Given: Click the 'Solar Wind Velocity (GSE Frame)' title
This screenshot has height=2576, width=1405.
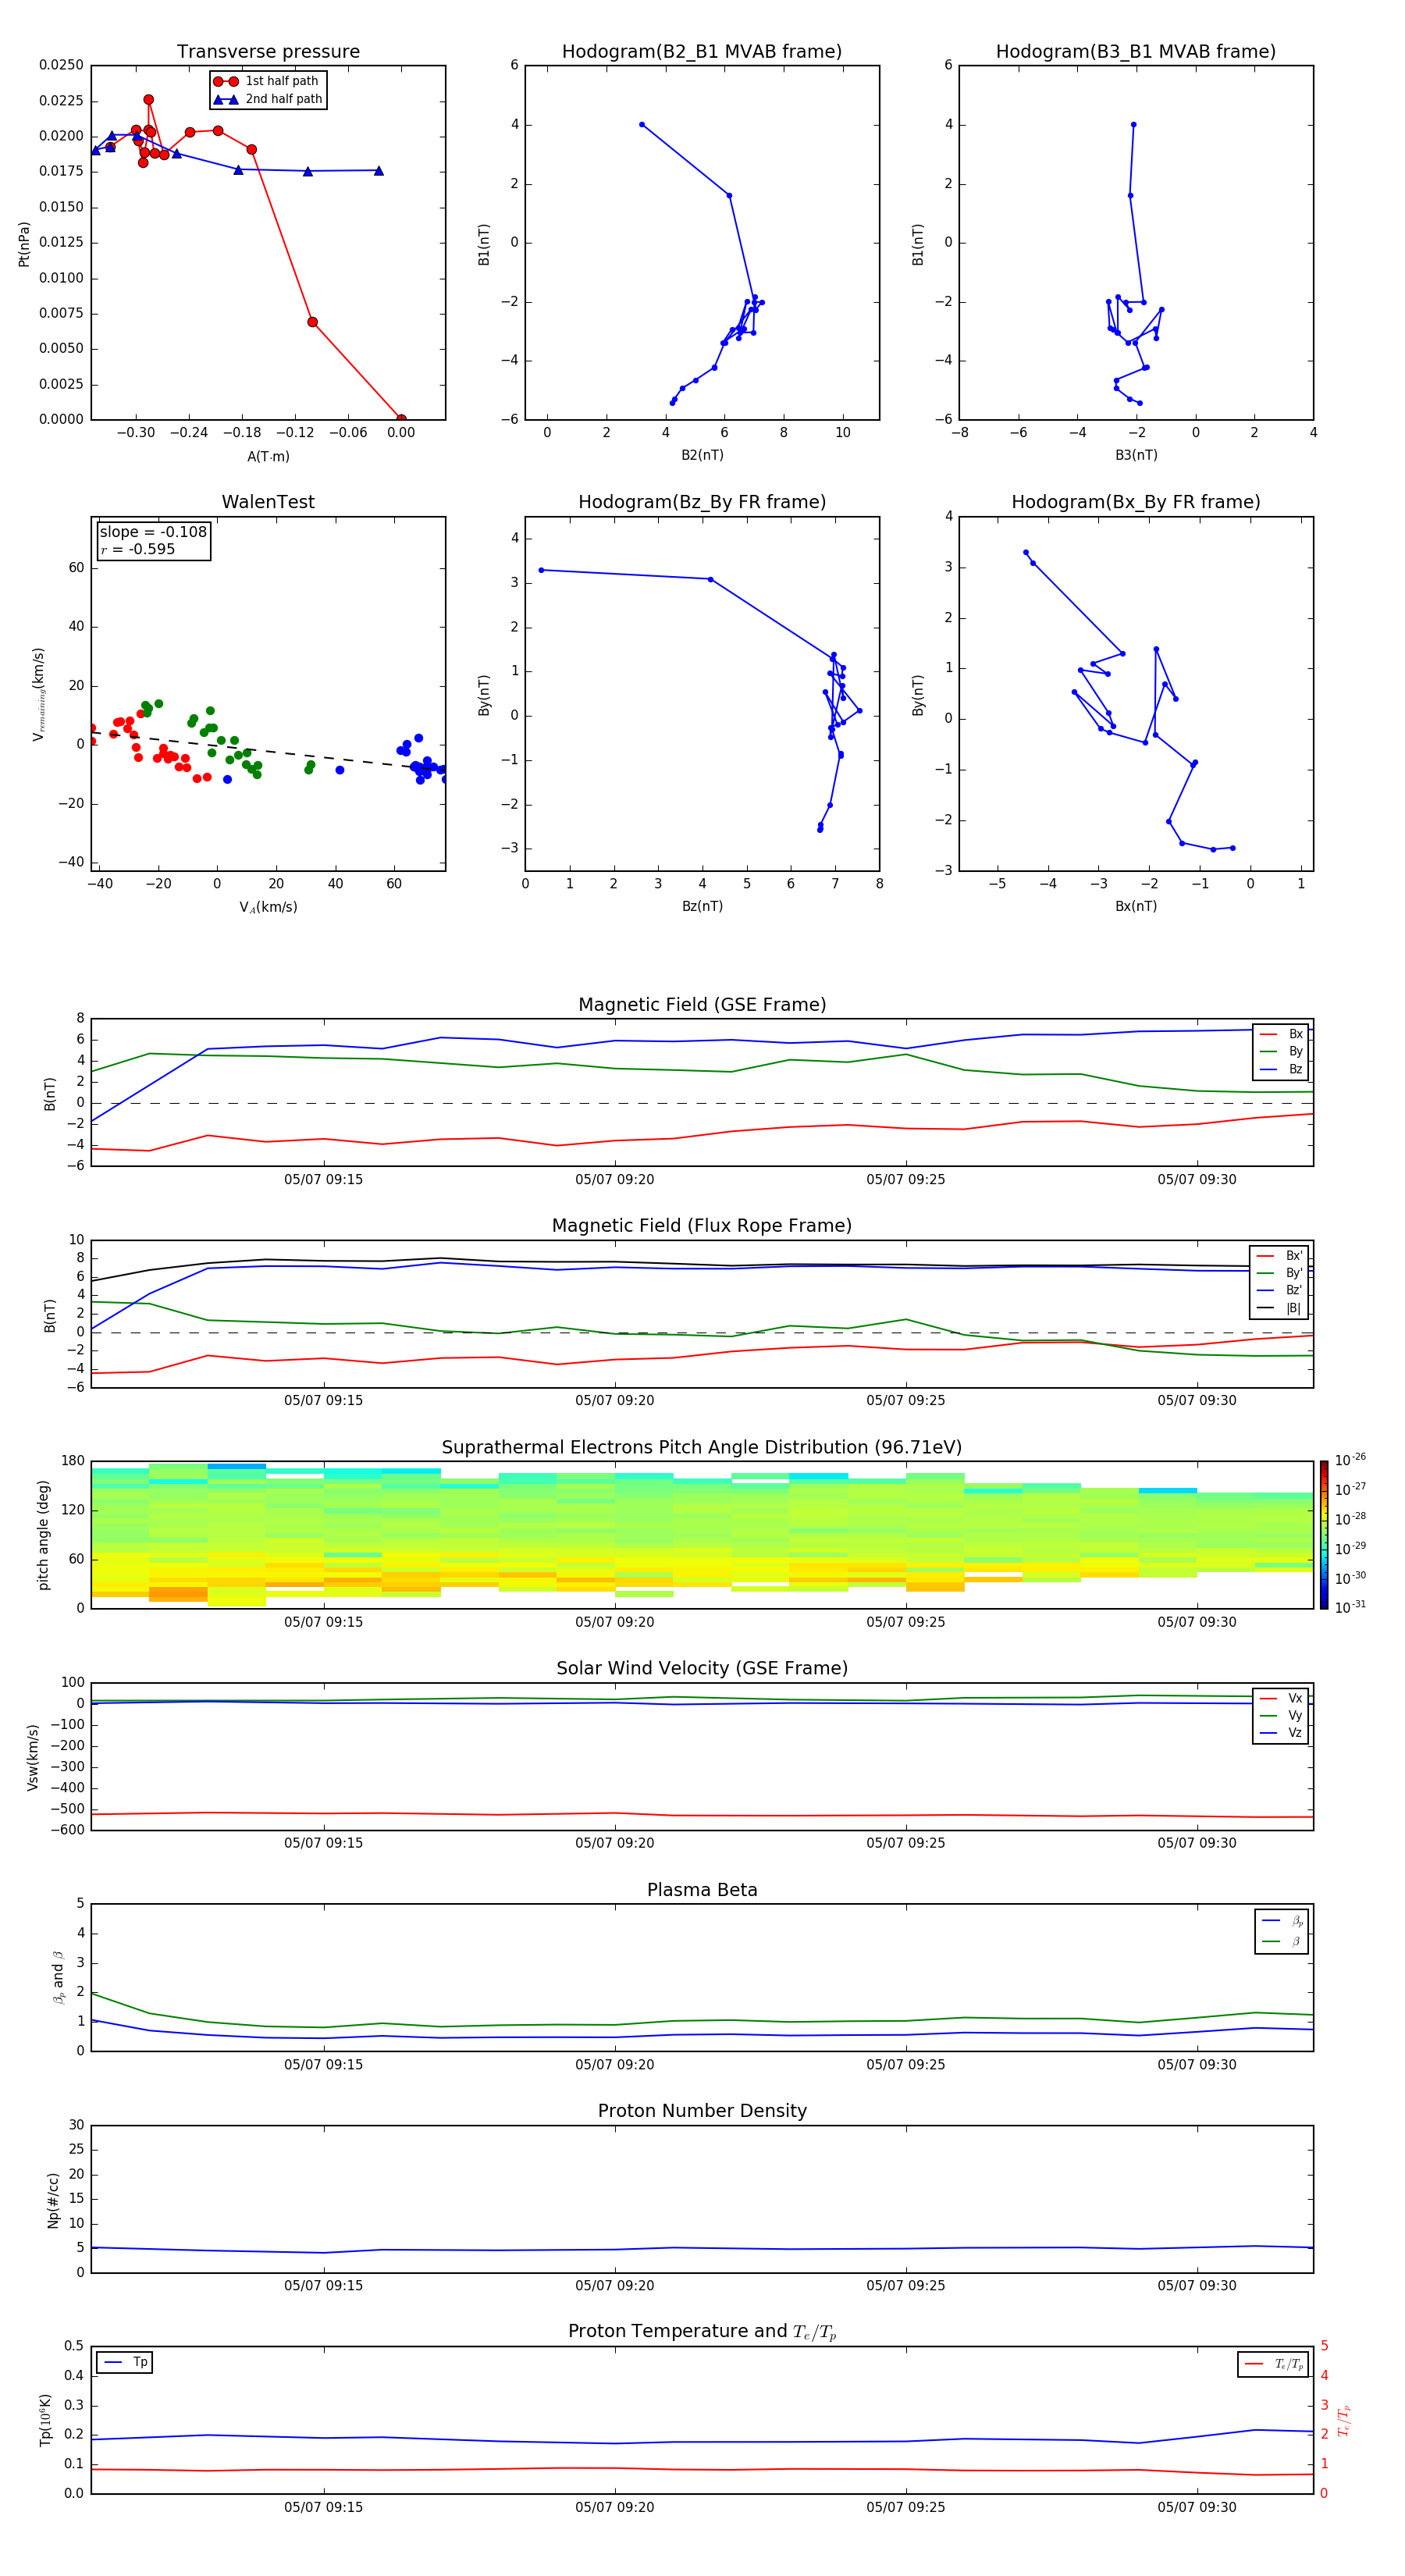Looking at the screenshot, I should (702, 1668).
